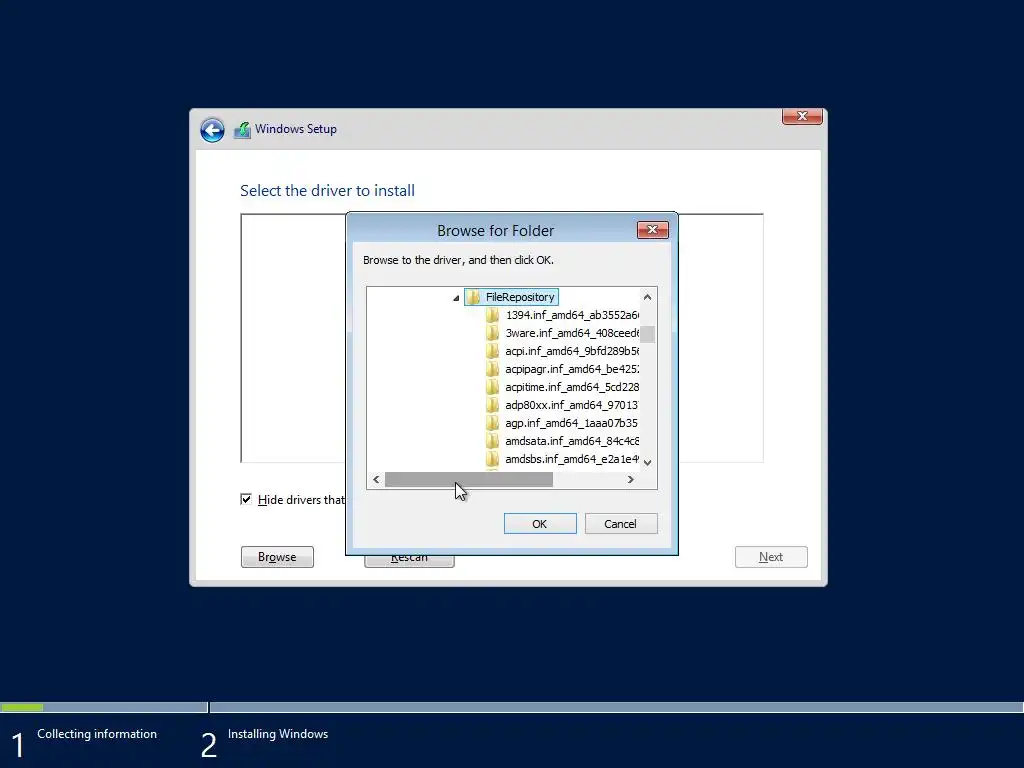Select 3ware.inf_amd64 folder name
The width and height of the screenshot is (1024, 768).
pyautogui.click(x=572, y=333)
